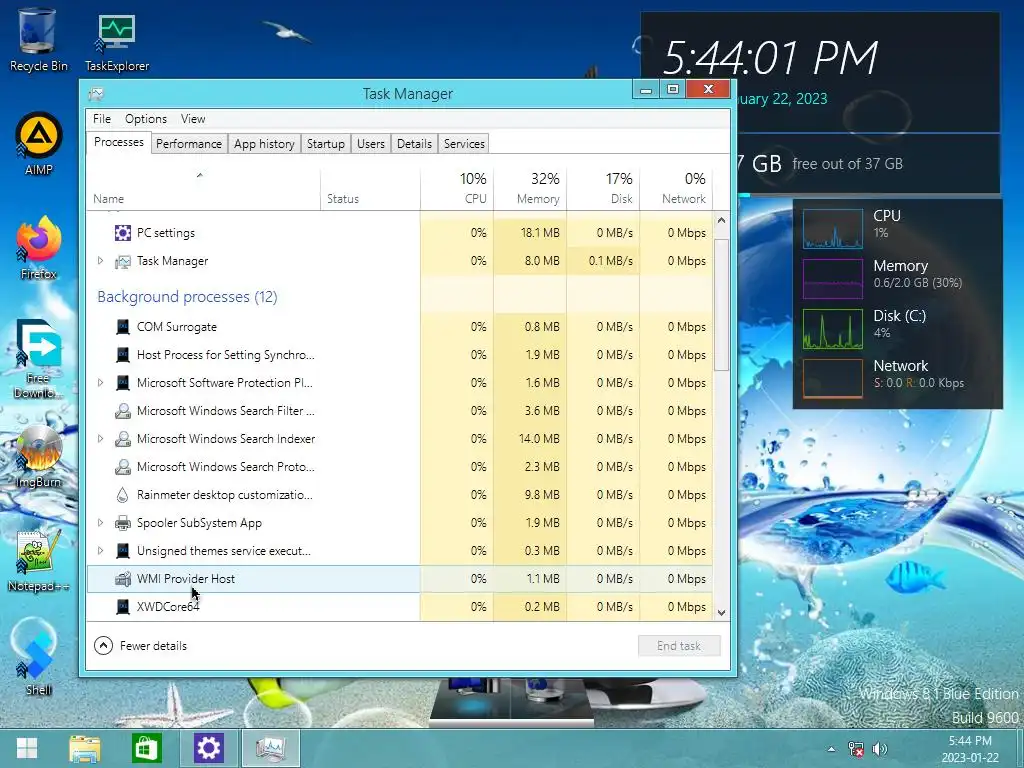The height and width of the screenshot is (768, 1024).
Task: Open the Free Download Manager desktop icon
Action: [39, 359]
